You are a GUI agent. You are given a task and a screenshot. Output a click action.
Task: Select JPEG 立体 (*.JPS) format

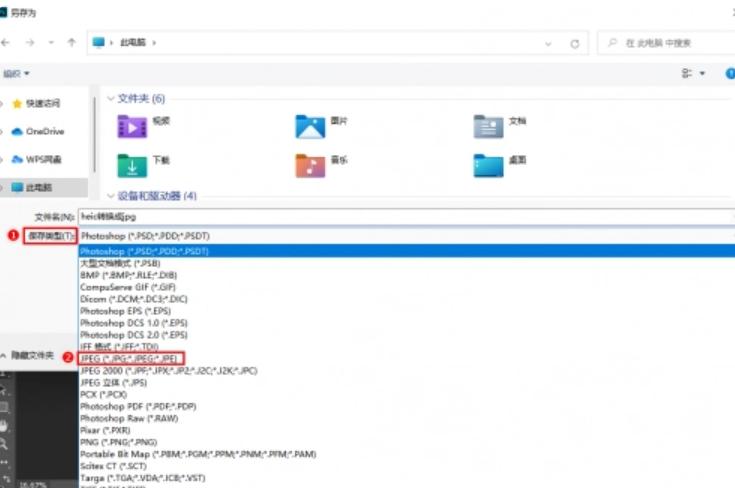coord(113,383)
